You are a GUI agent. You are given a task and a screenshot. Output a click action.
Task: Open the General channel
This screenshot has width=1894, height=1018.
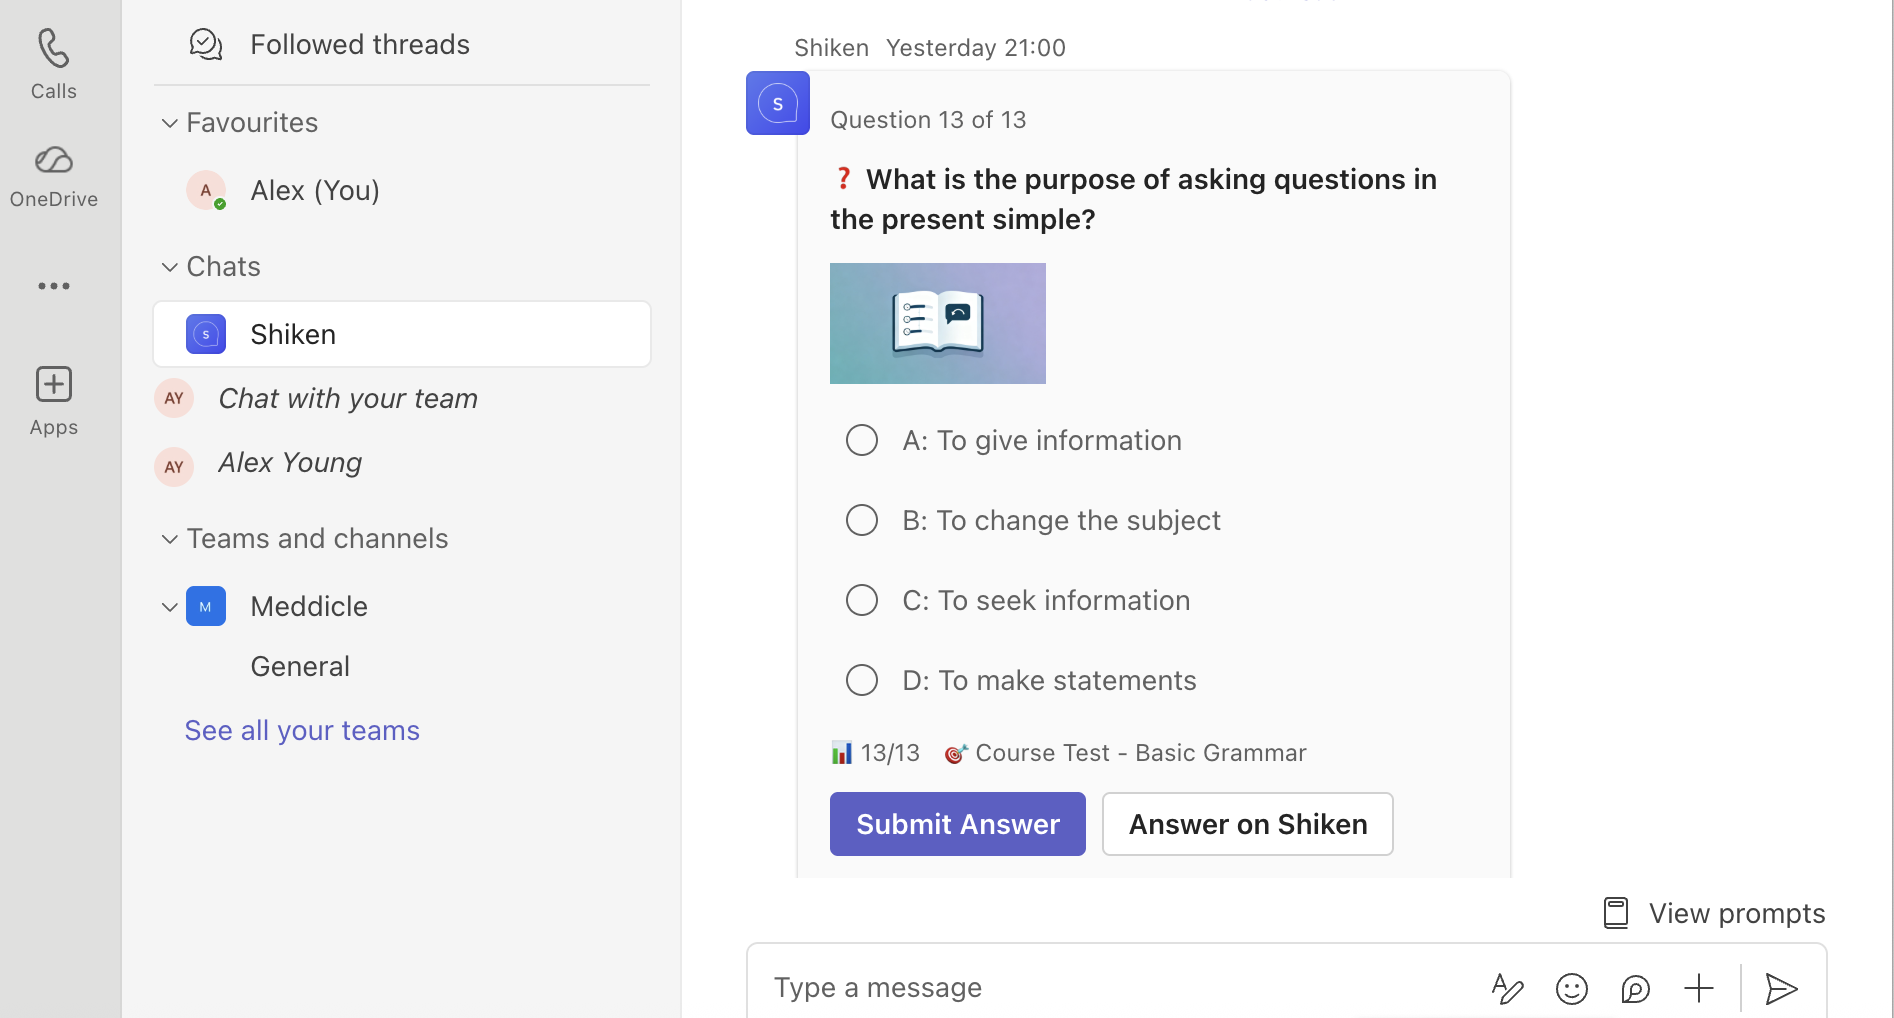300,666
